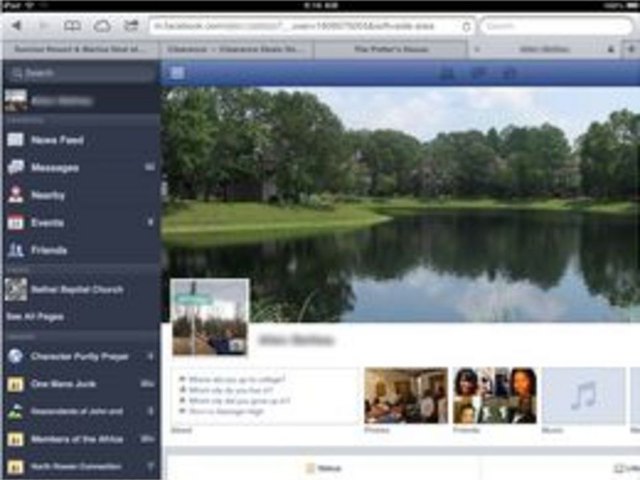
Task: Open iCloud tabs cloud icon
Action: tap(102, 26)
